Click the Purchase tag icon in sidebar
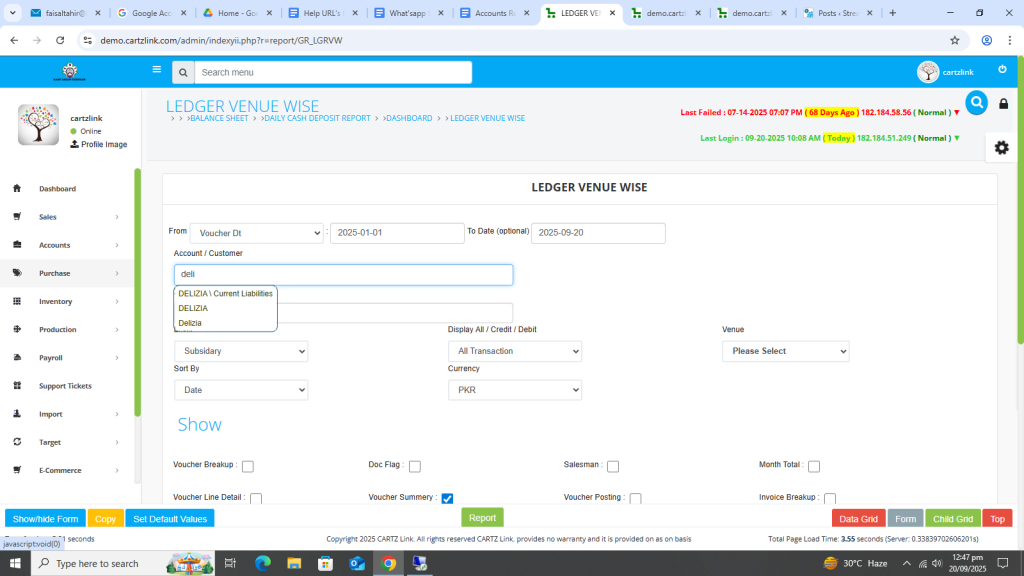Viewport: 1024px width, 576px height. (x=17, y=273)
